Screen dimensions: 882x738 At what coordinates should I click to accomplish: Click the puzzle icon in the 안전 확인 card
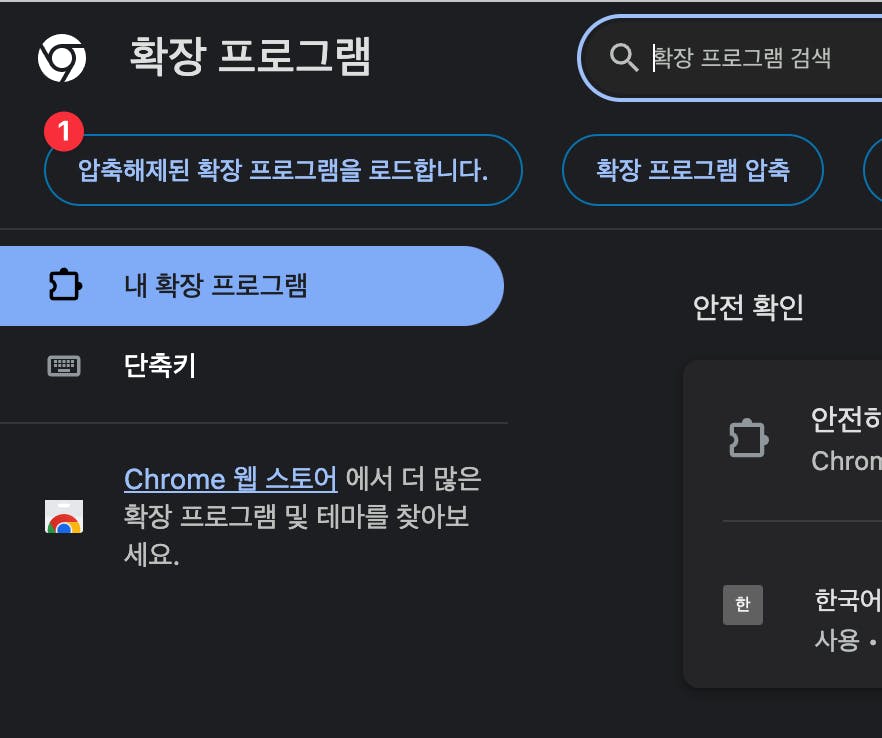[x=748, y=438]
